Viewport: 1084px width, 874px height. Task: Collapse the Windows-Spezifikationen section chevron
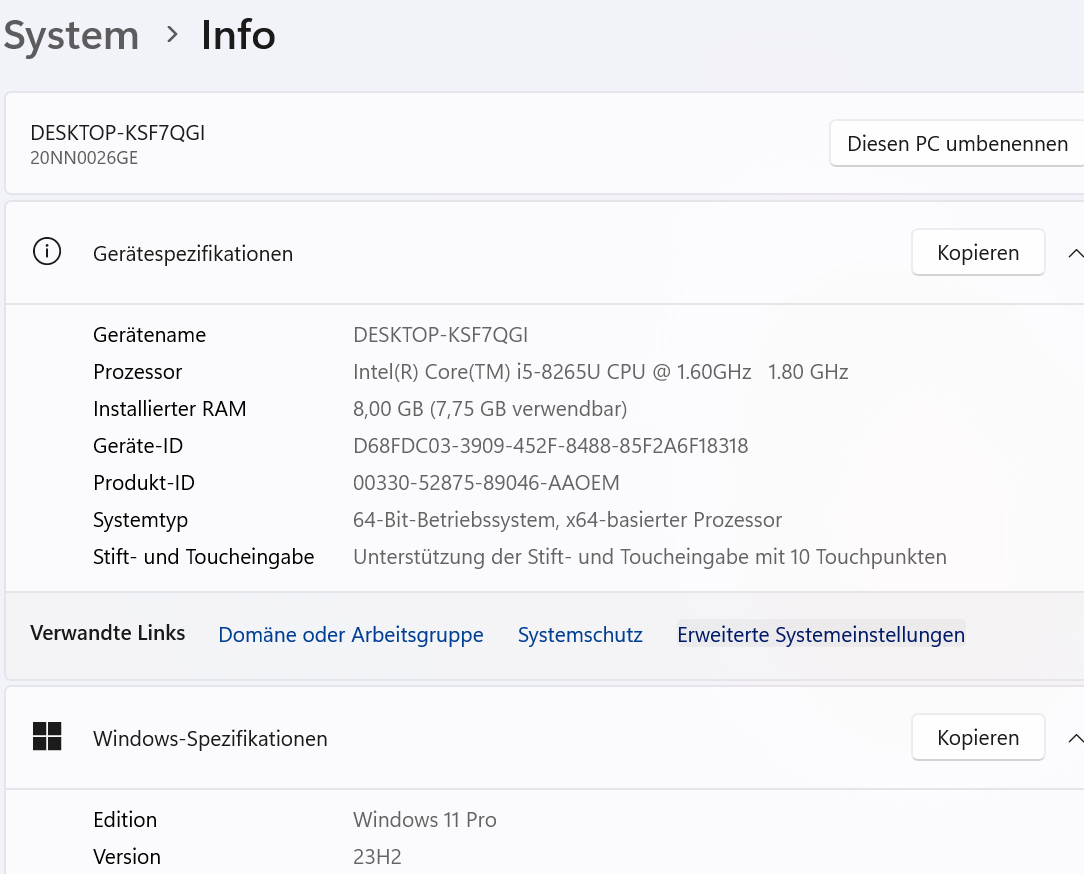tap(1075, 738)
